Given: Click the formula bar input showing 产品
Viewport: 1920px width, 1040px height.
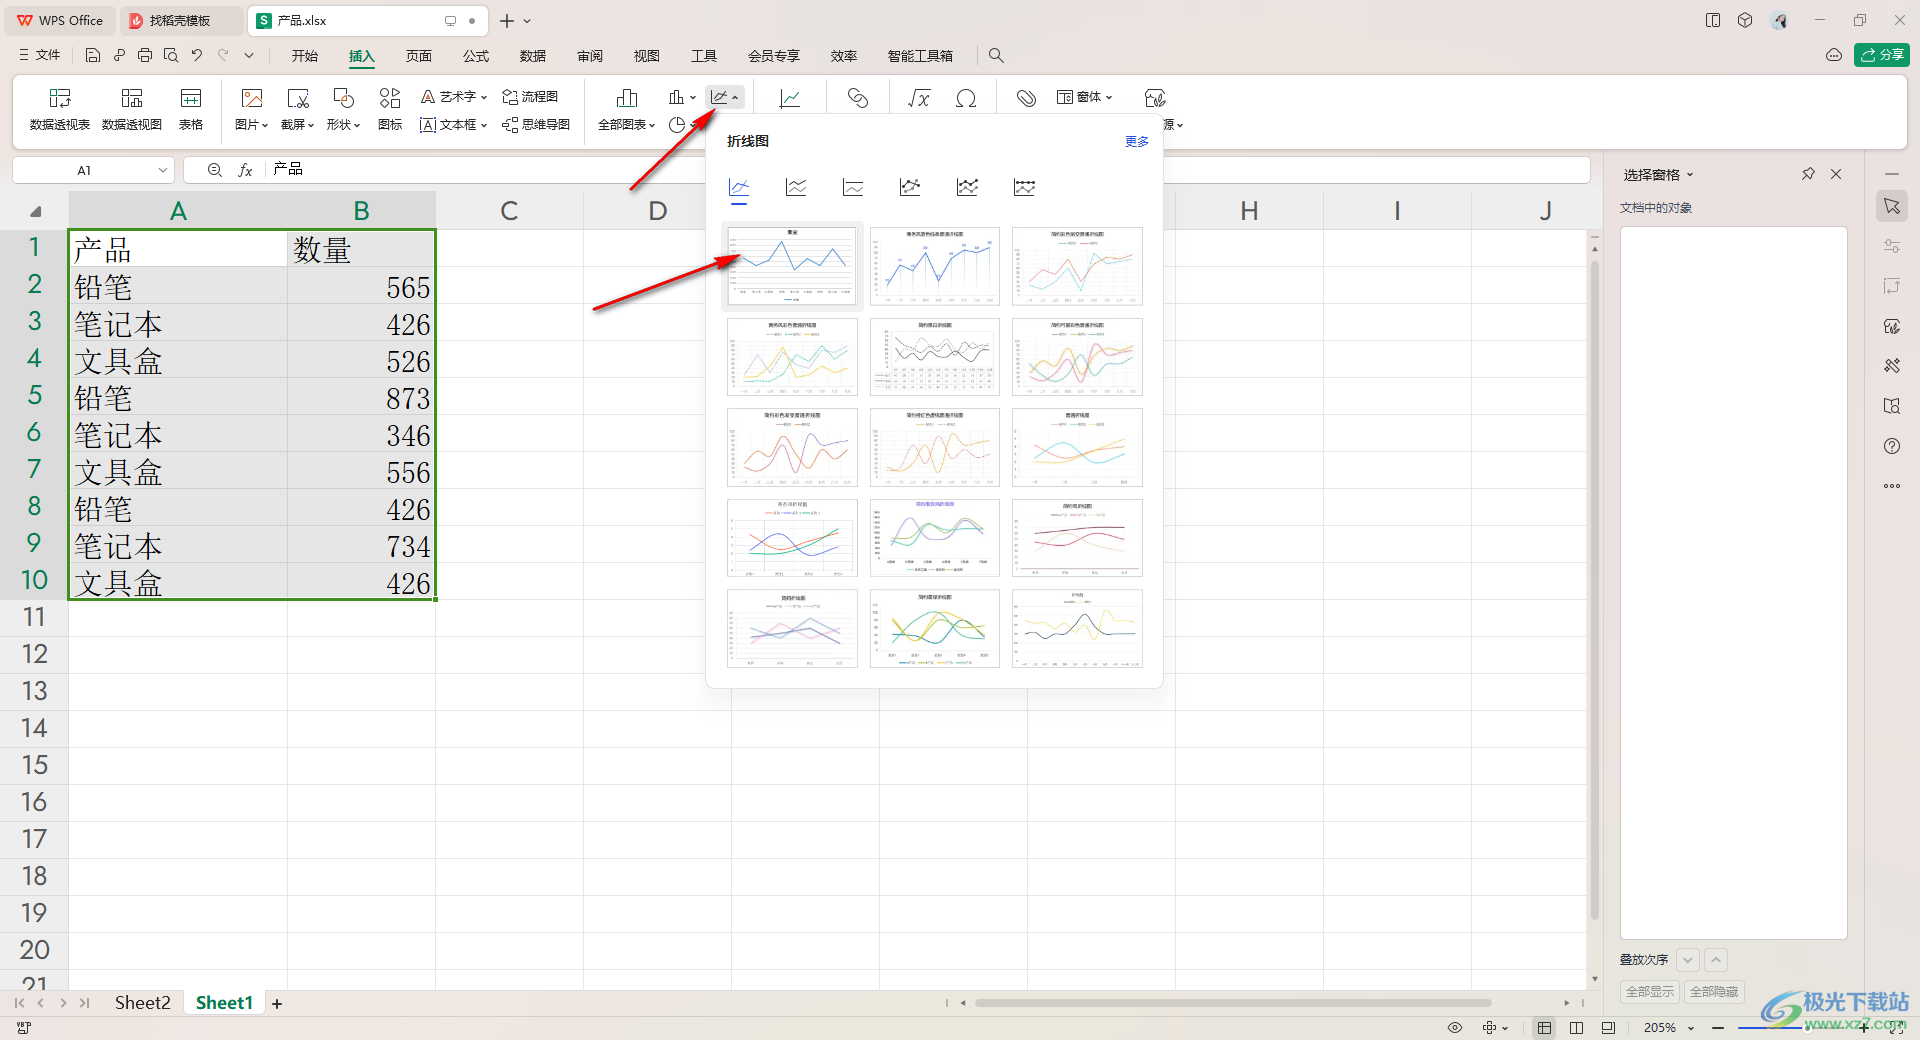Looking at the screenshot, I should pos(928,170).
